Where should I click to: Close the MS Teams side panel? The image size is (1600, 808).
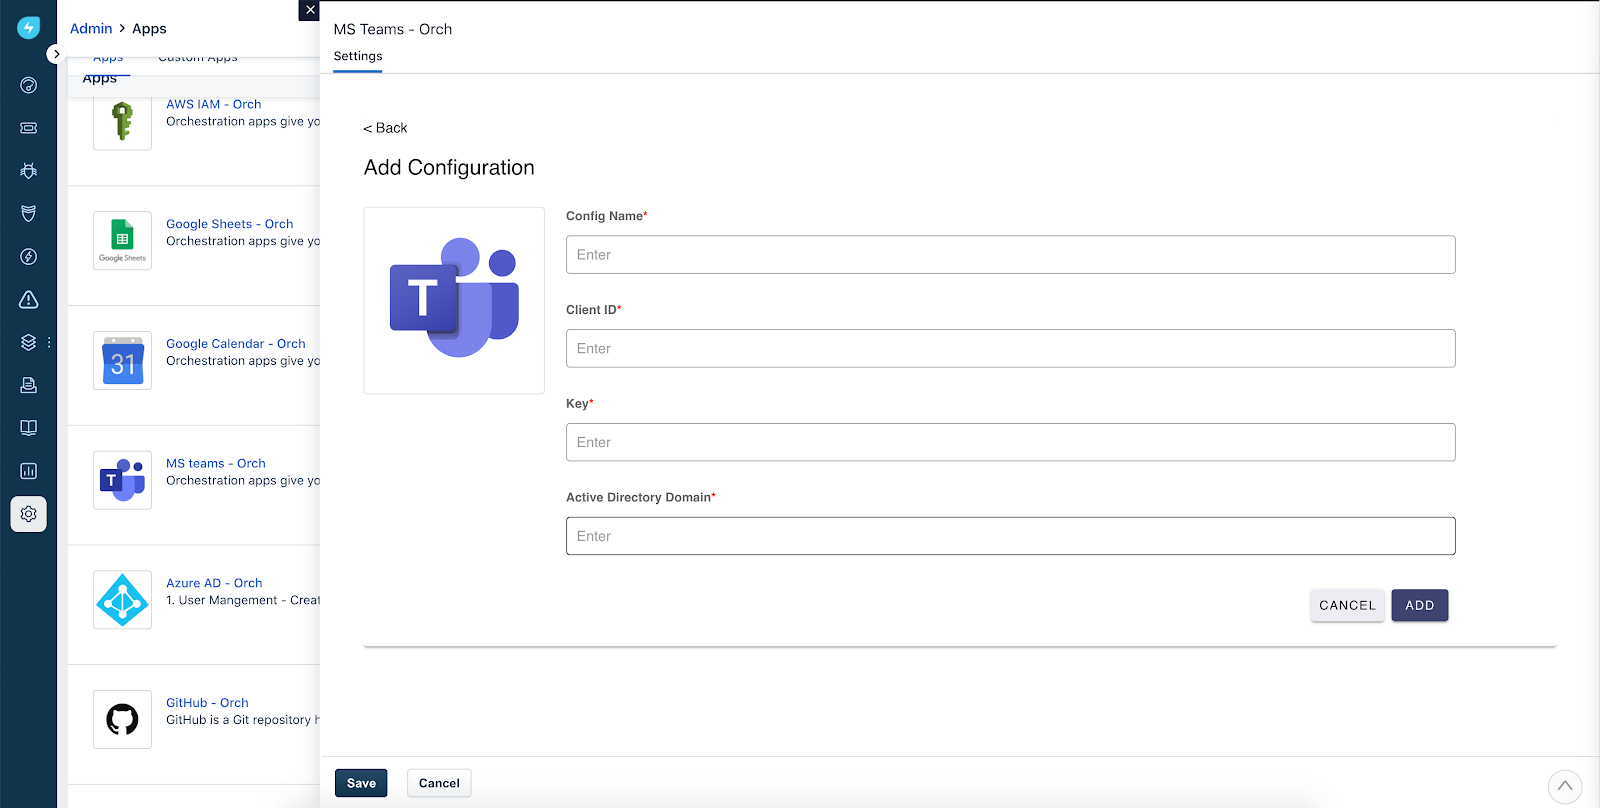[310, 10]
